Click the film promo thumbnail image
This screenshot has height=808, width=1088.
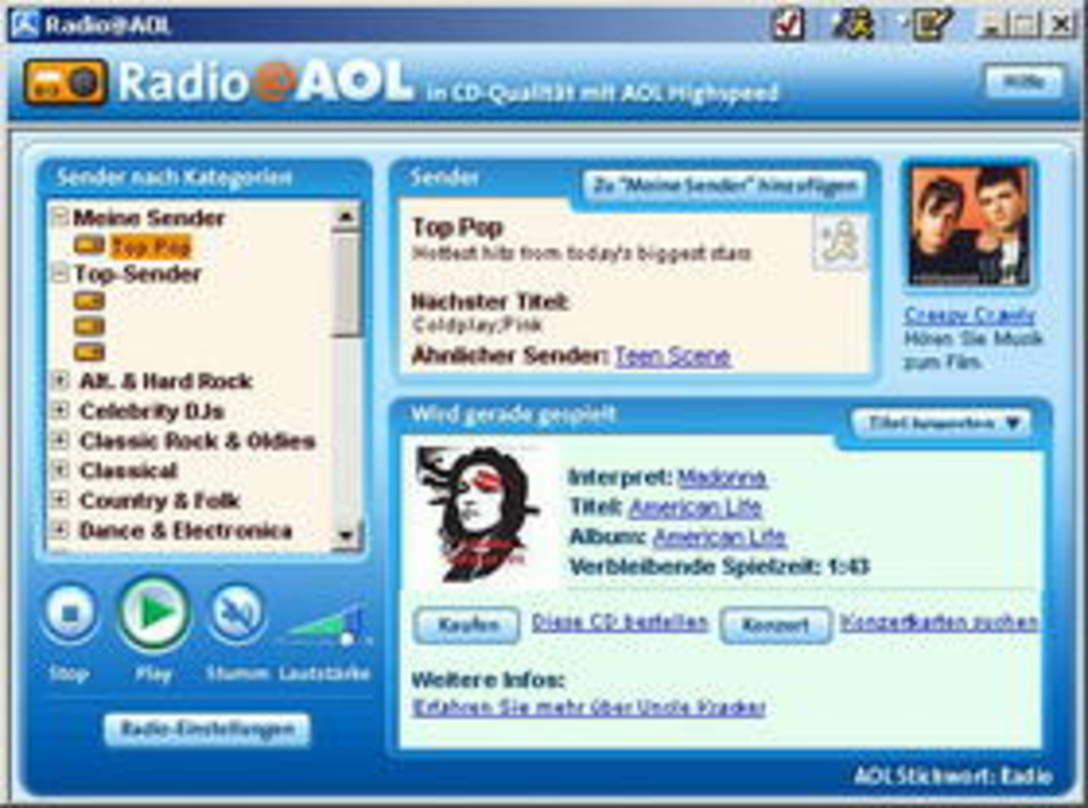969,226
